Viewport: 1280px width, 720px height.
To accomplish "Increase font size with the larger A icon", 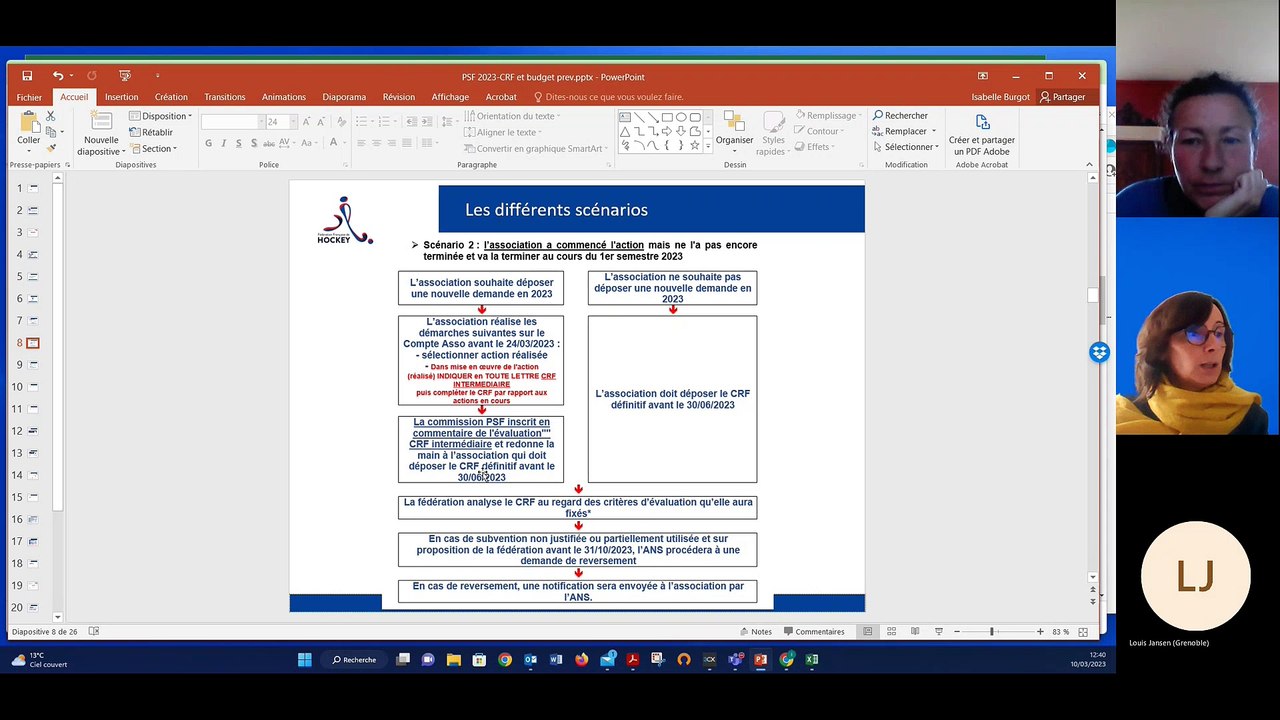I will [x=308, y=122].
